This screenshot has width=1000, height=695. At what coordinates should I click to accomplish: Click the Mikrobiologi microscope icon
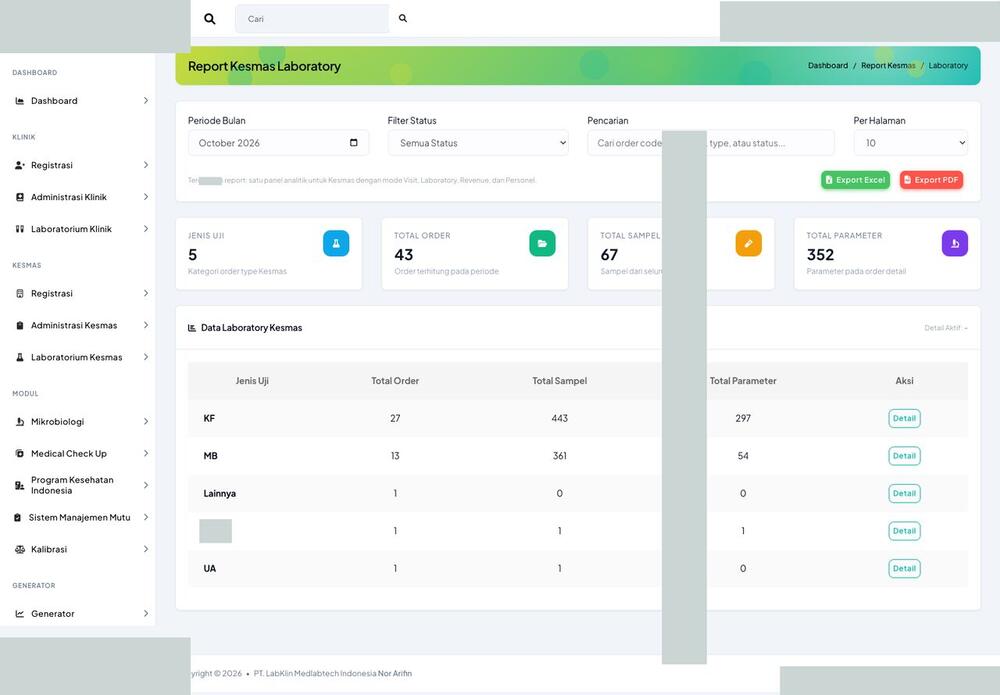pyautogui.click(x=20, y=421)
